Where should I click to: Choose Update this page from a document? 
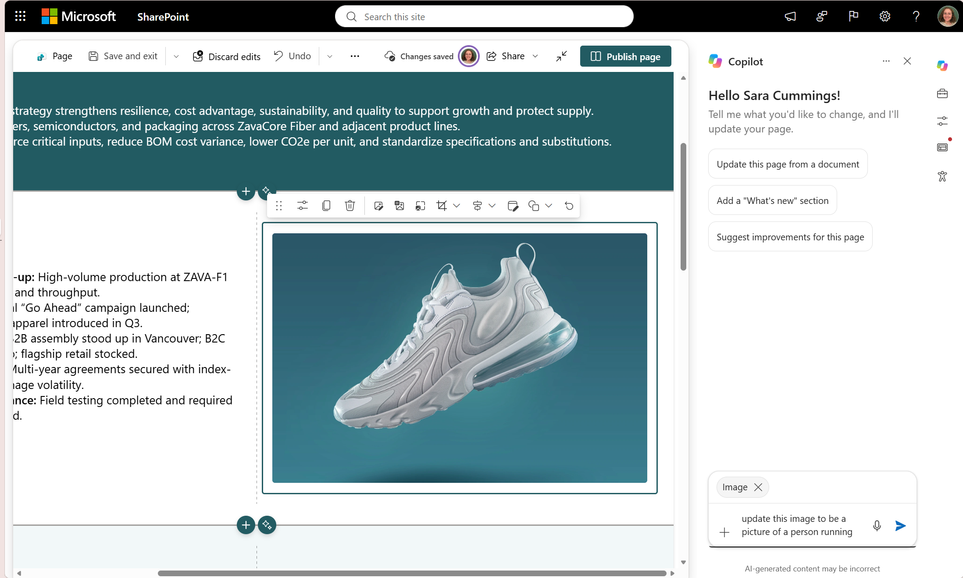[x=787, y=164]
